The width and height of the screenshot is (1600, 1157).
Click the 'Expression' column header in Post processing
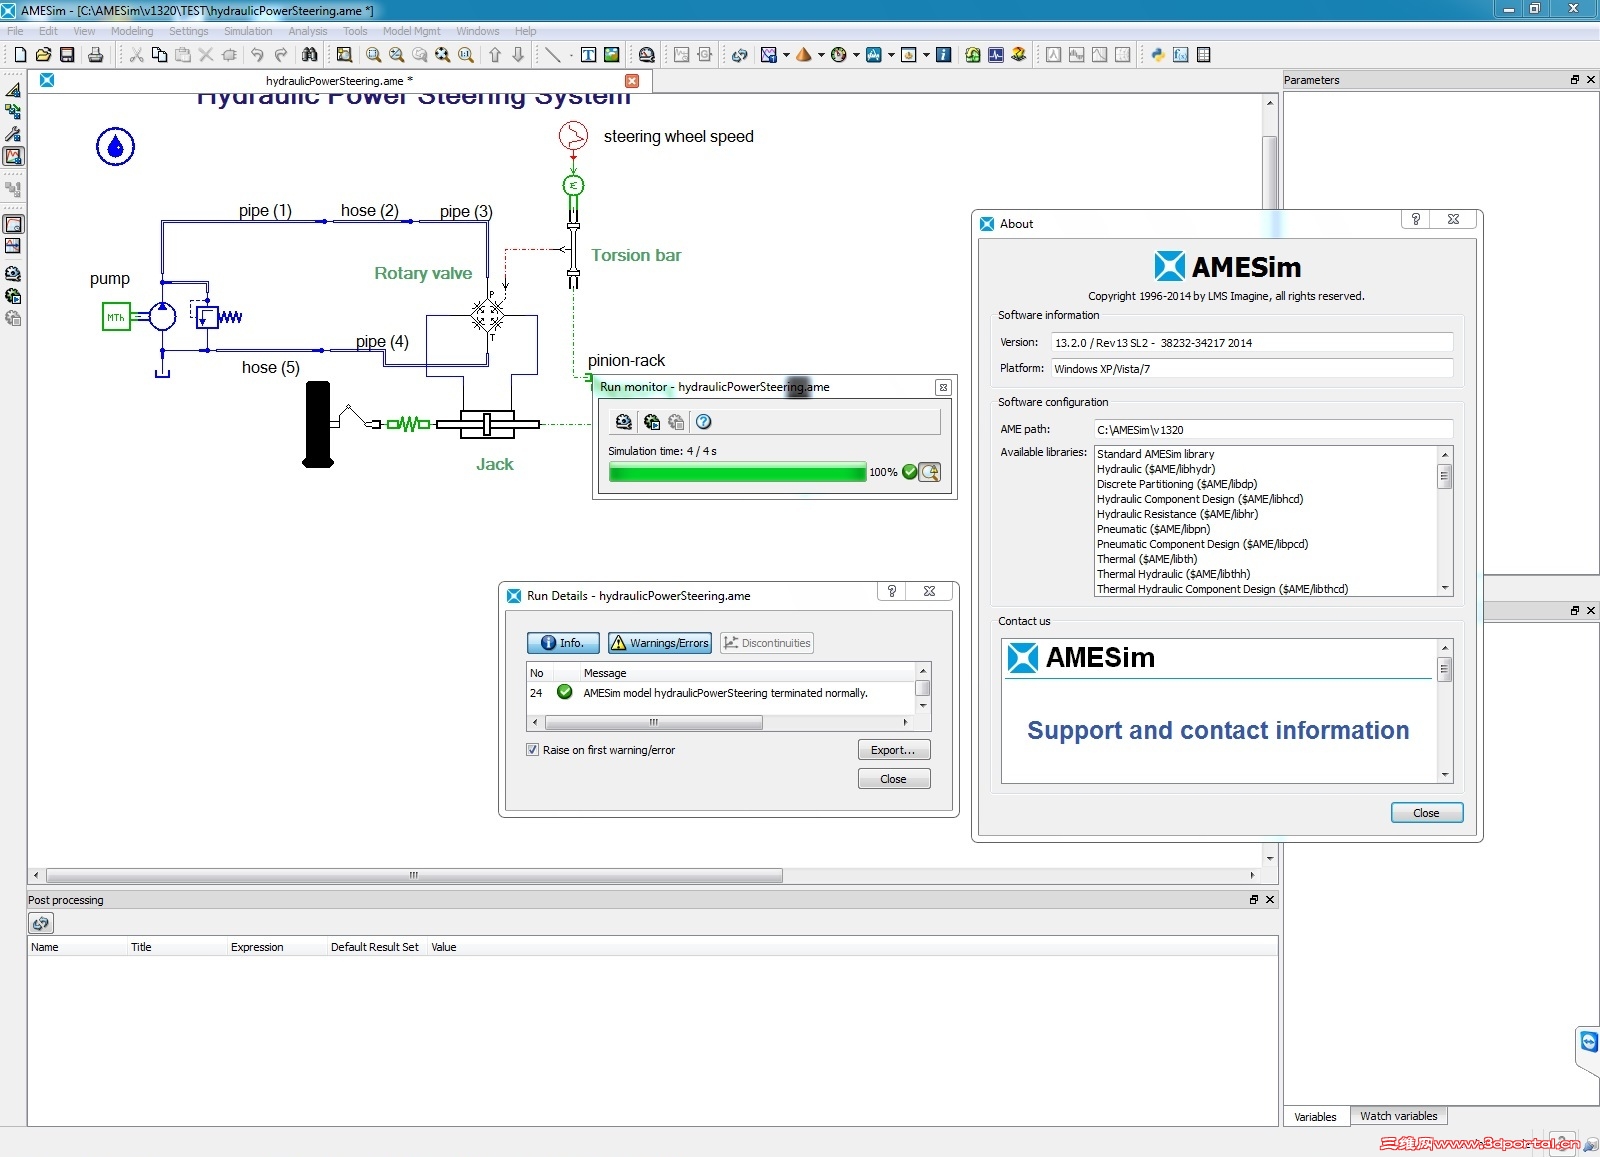tap(257, 947)
